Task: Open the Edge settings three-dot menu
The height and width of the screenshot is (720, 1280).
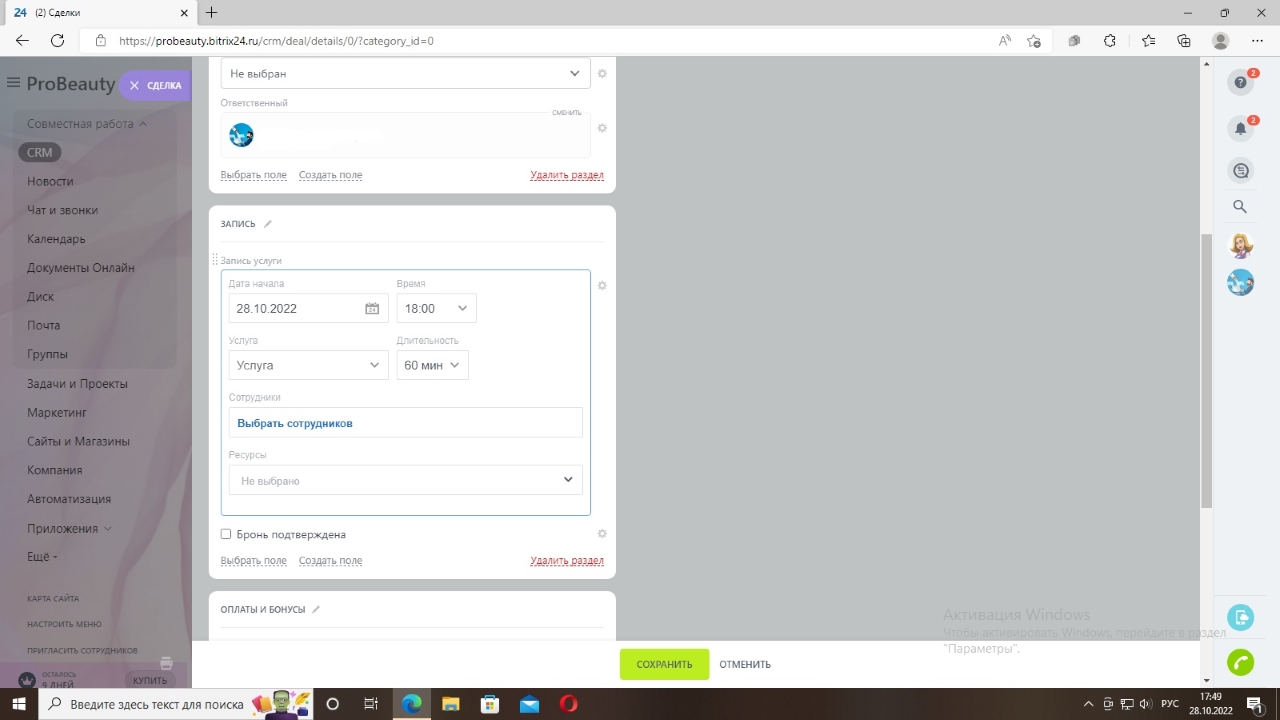Action: click(x=1257, y=41)
